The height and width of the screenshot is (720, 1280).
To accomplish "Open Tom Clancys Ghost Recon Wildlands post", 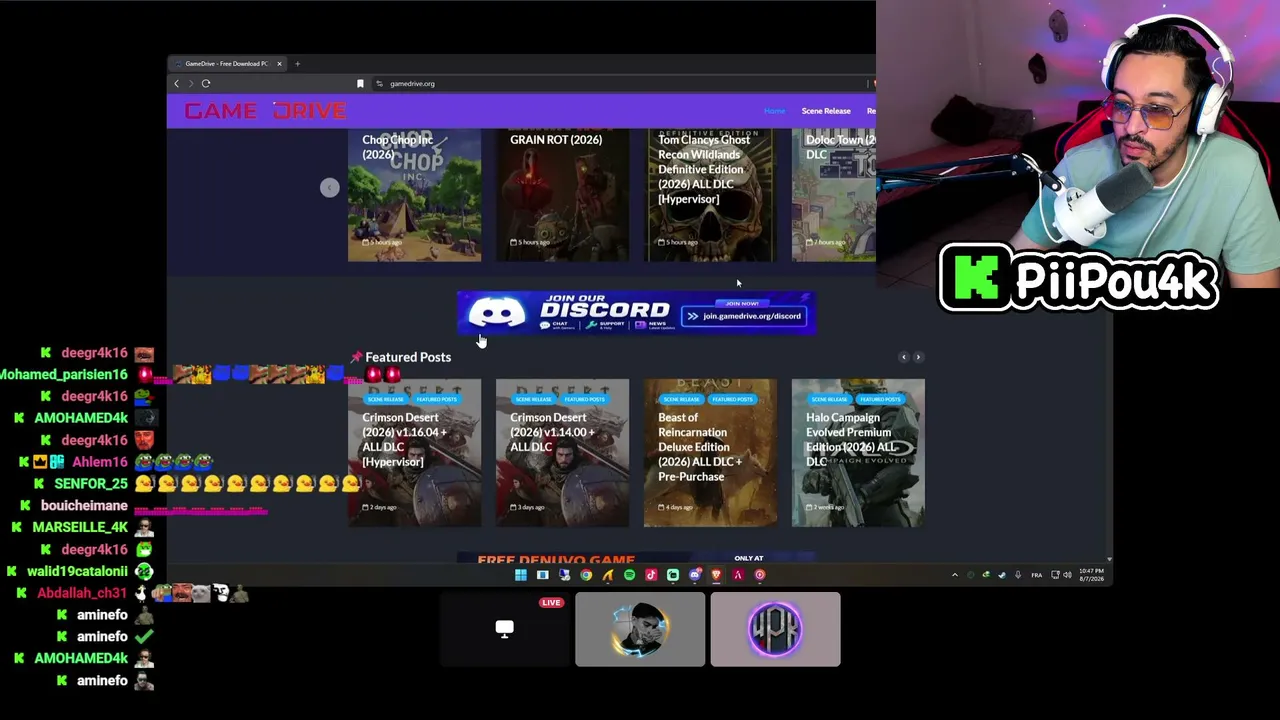I will point(710,195).
